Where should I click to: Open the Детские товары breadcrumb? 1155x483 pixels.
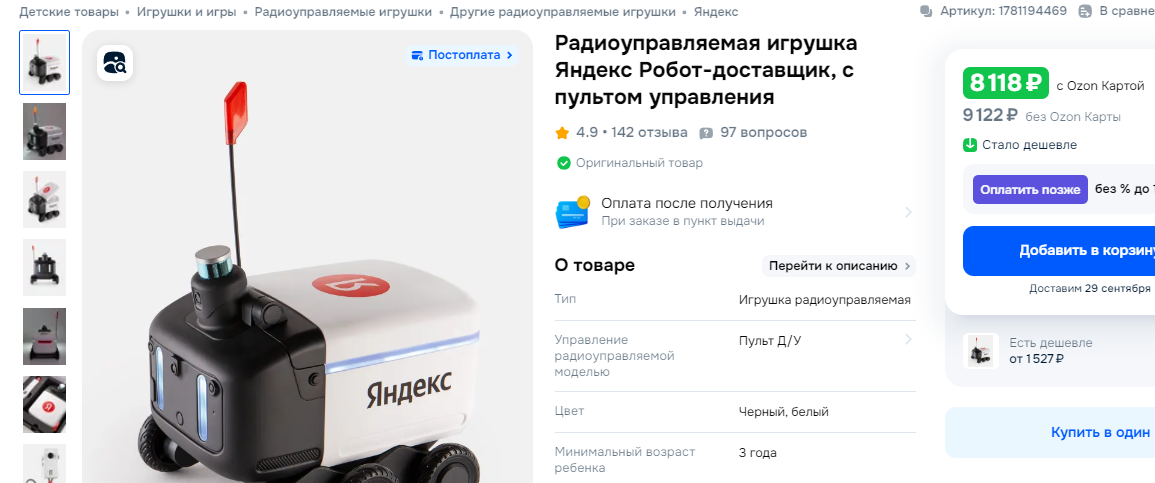pos(69,12)
